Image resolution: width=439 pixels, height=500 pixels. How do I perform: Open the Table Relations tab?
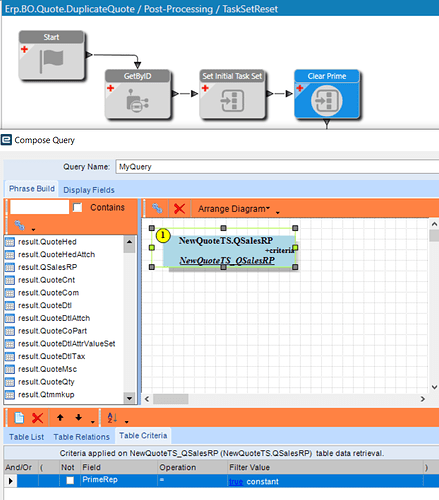point(81,437)
